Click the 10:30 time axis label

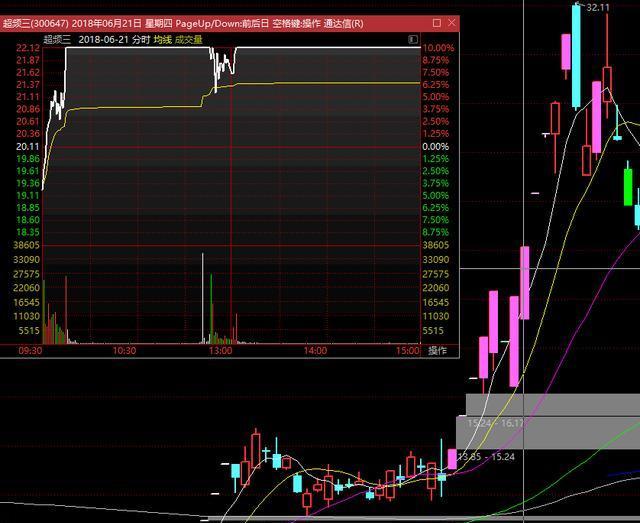coord(124,351)
